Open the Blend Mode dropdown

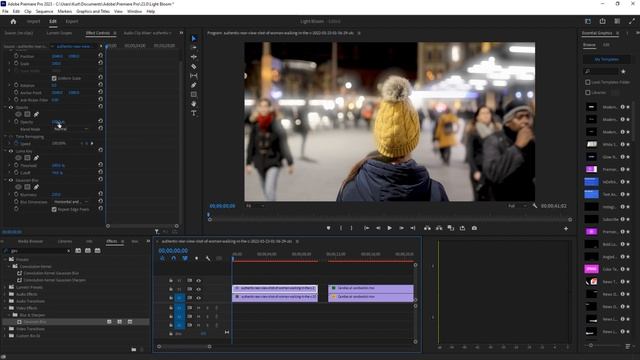pos(71,129)
